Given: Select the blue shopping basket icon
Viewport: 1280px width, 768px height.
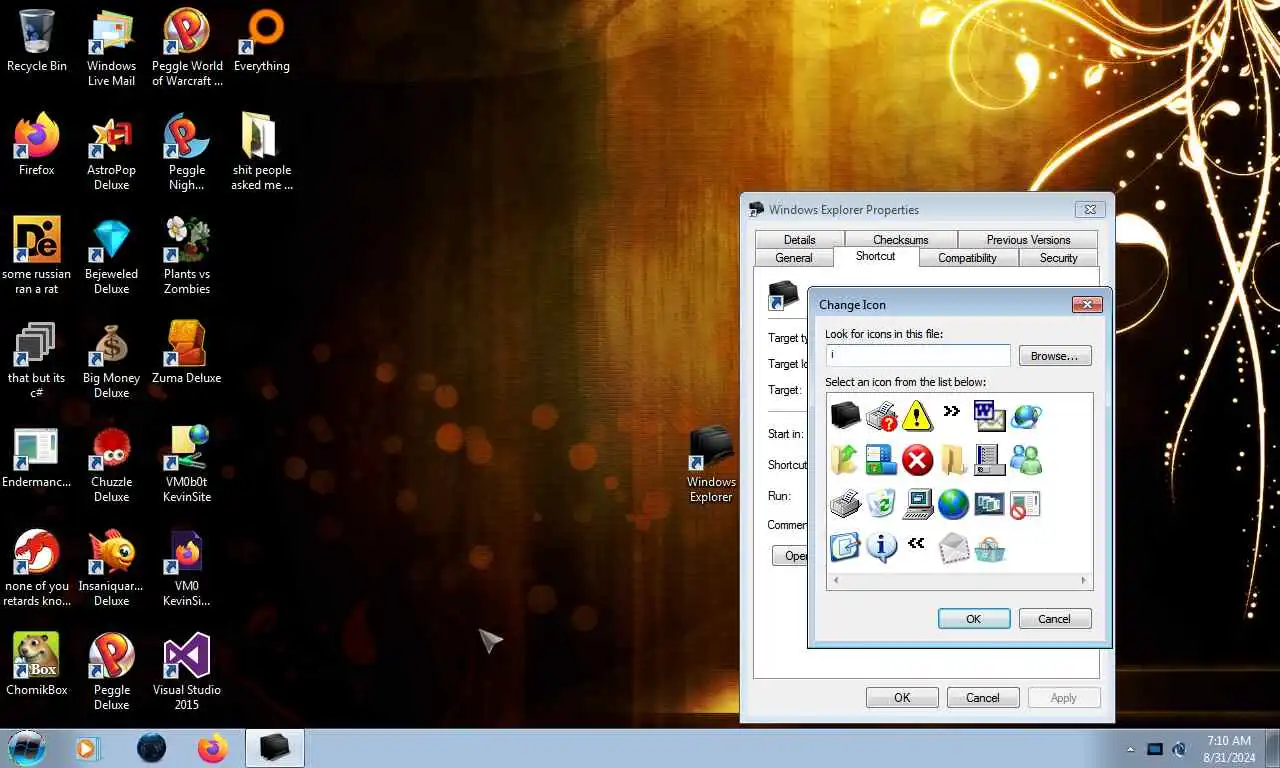Looking at the screenshot, I should 989,549.
